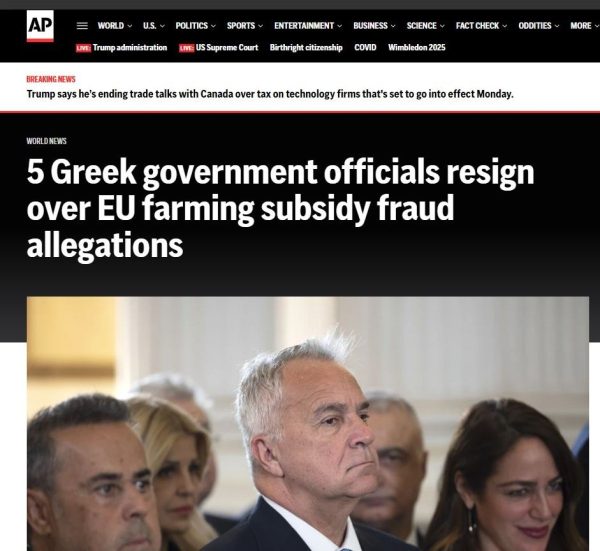The image size is (600, 551).
Task: Open the article's lead photo
Action: (x=308, y=424)
